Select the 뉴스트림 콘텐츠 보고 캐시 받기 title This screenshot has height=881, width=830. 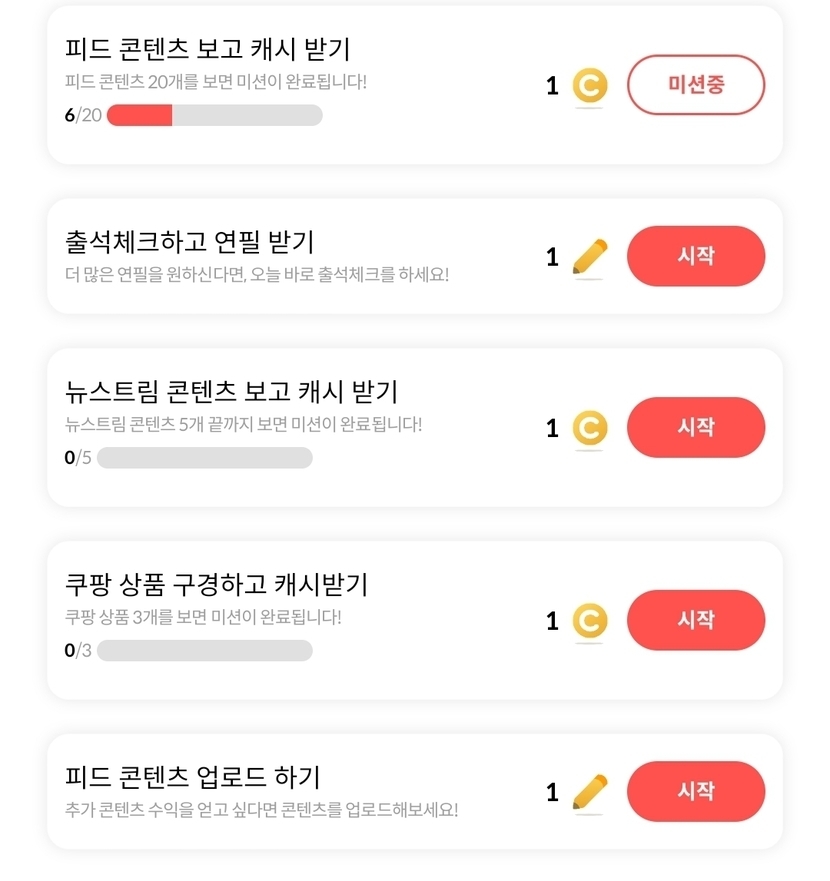[x=231, y=391]
